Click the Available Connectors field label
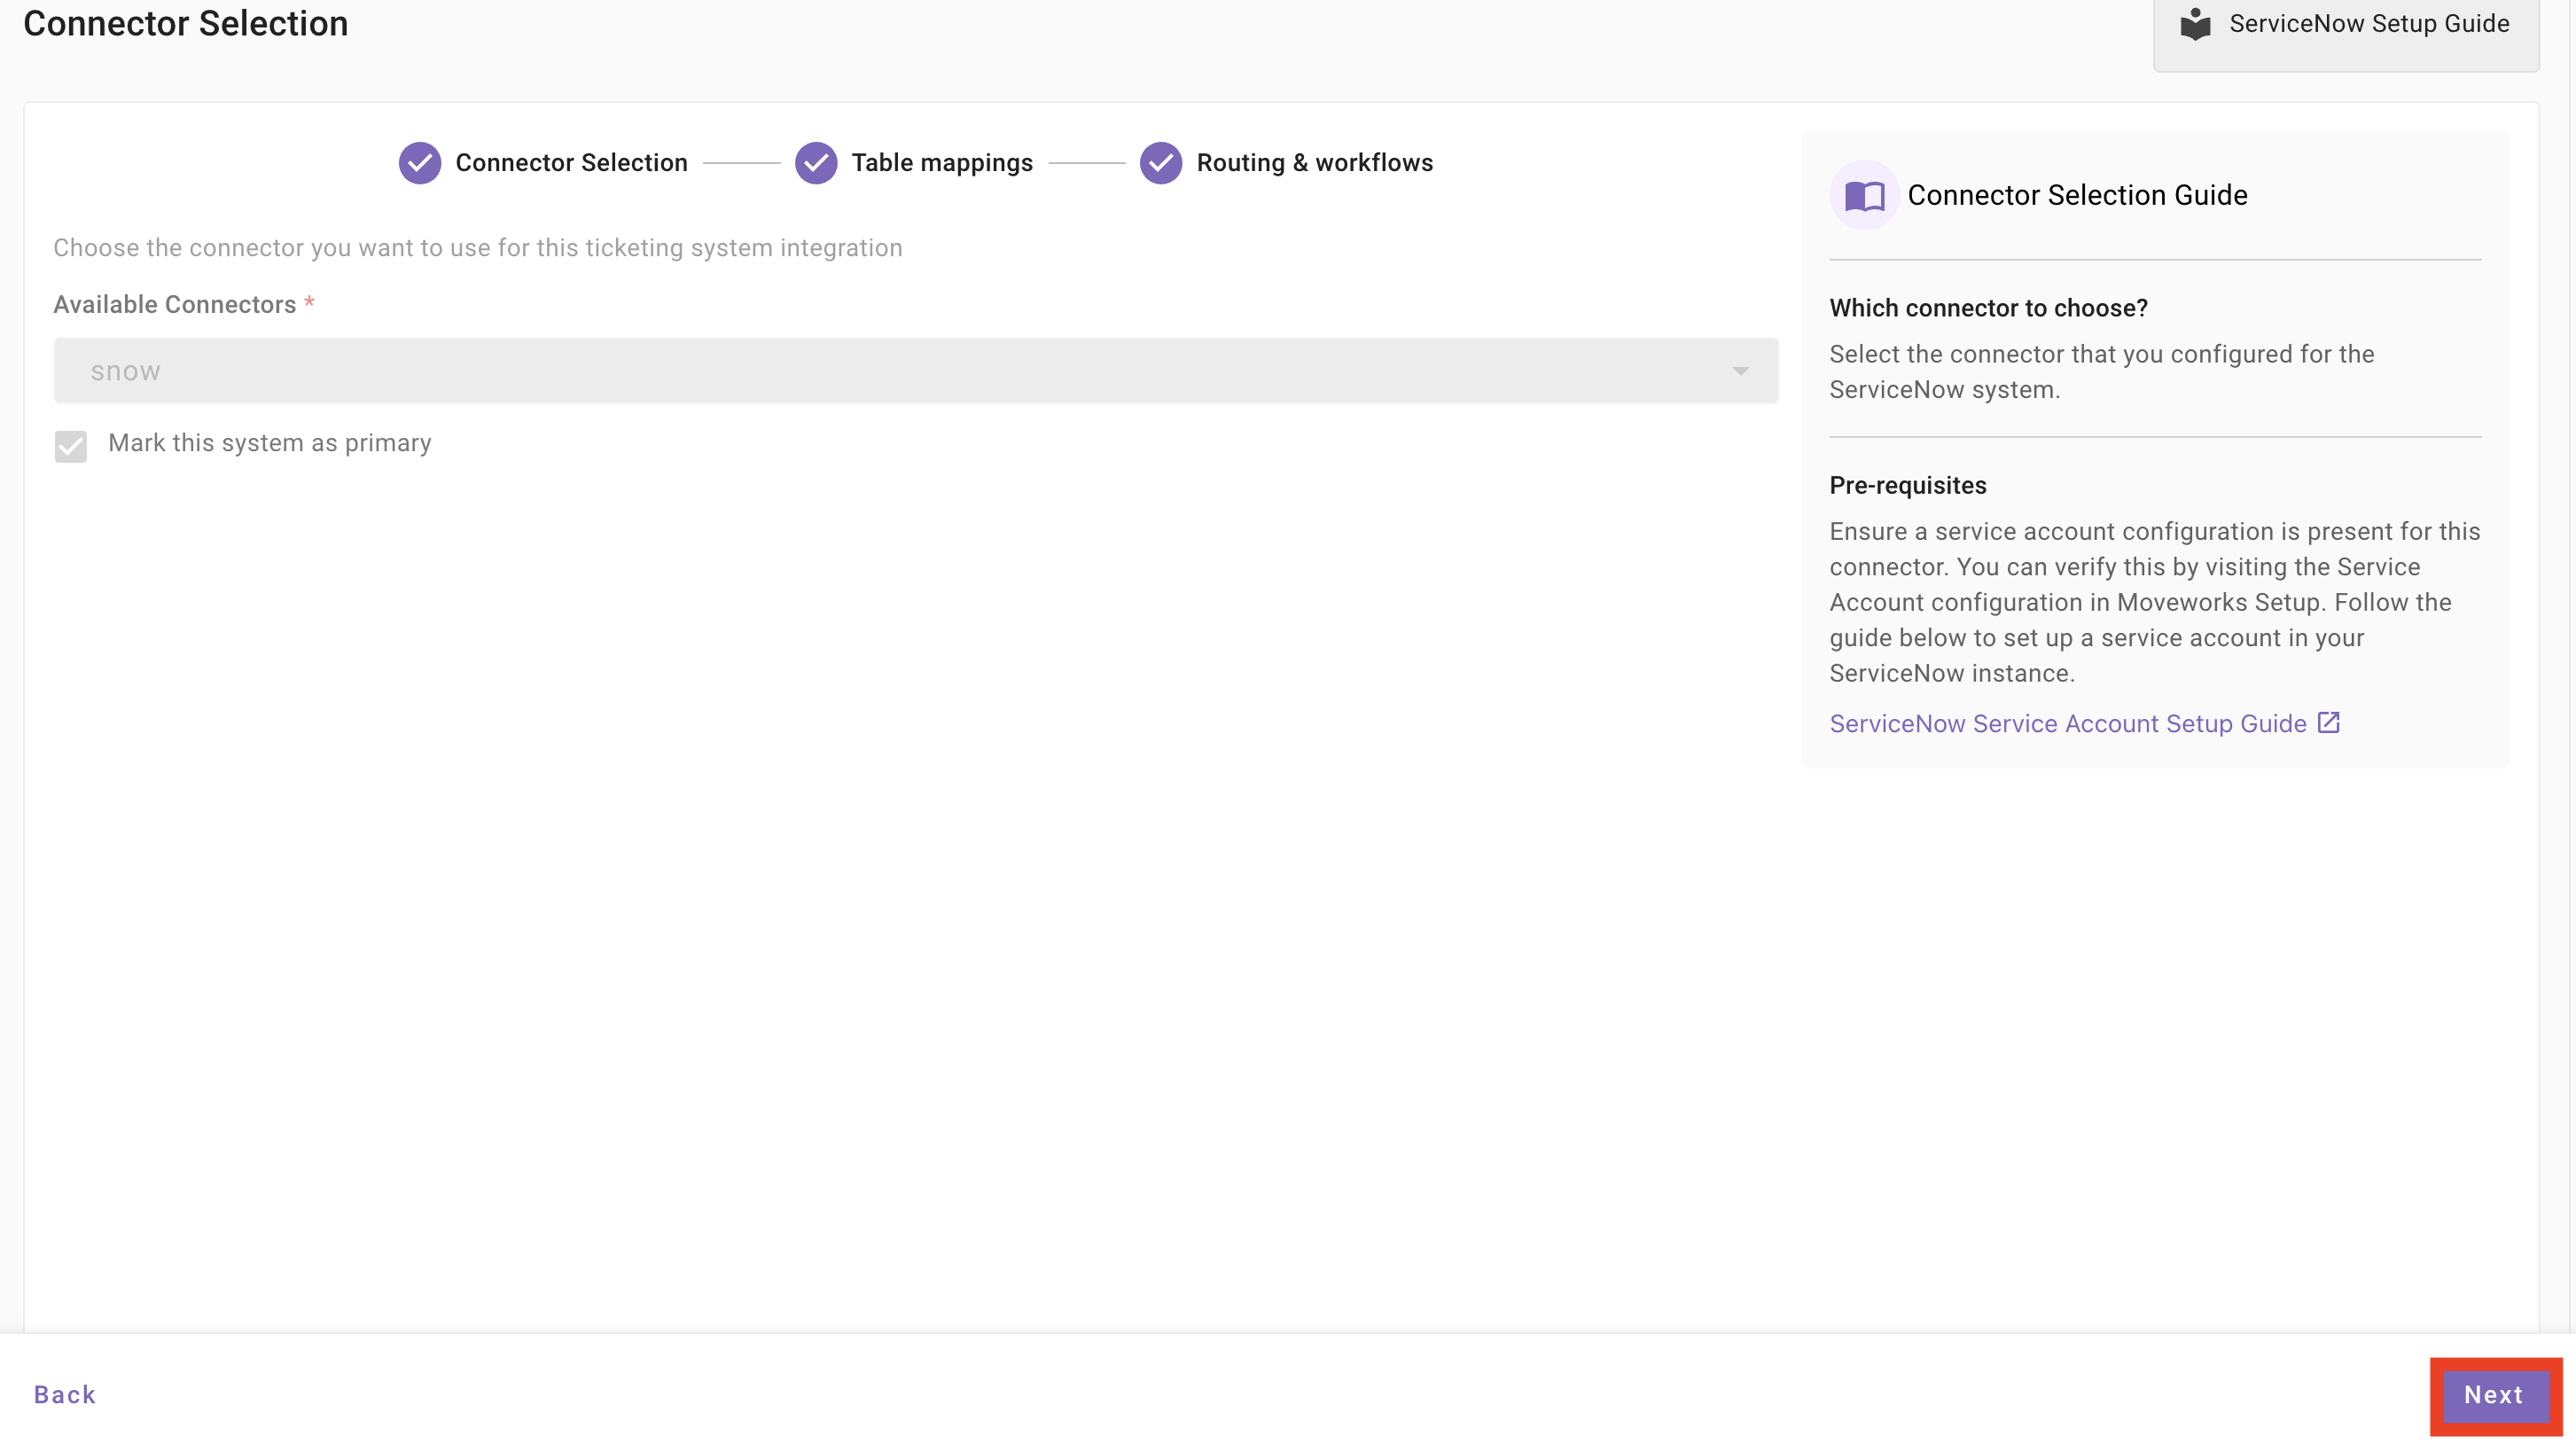Viewport: 2576px width, 1452px height. coord(175,305)
